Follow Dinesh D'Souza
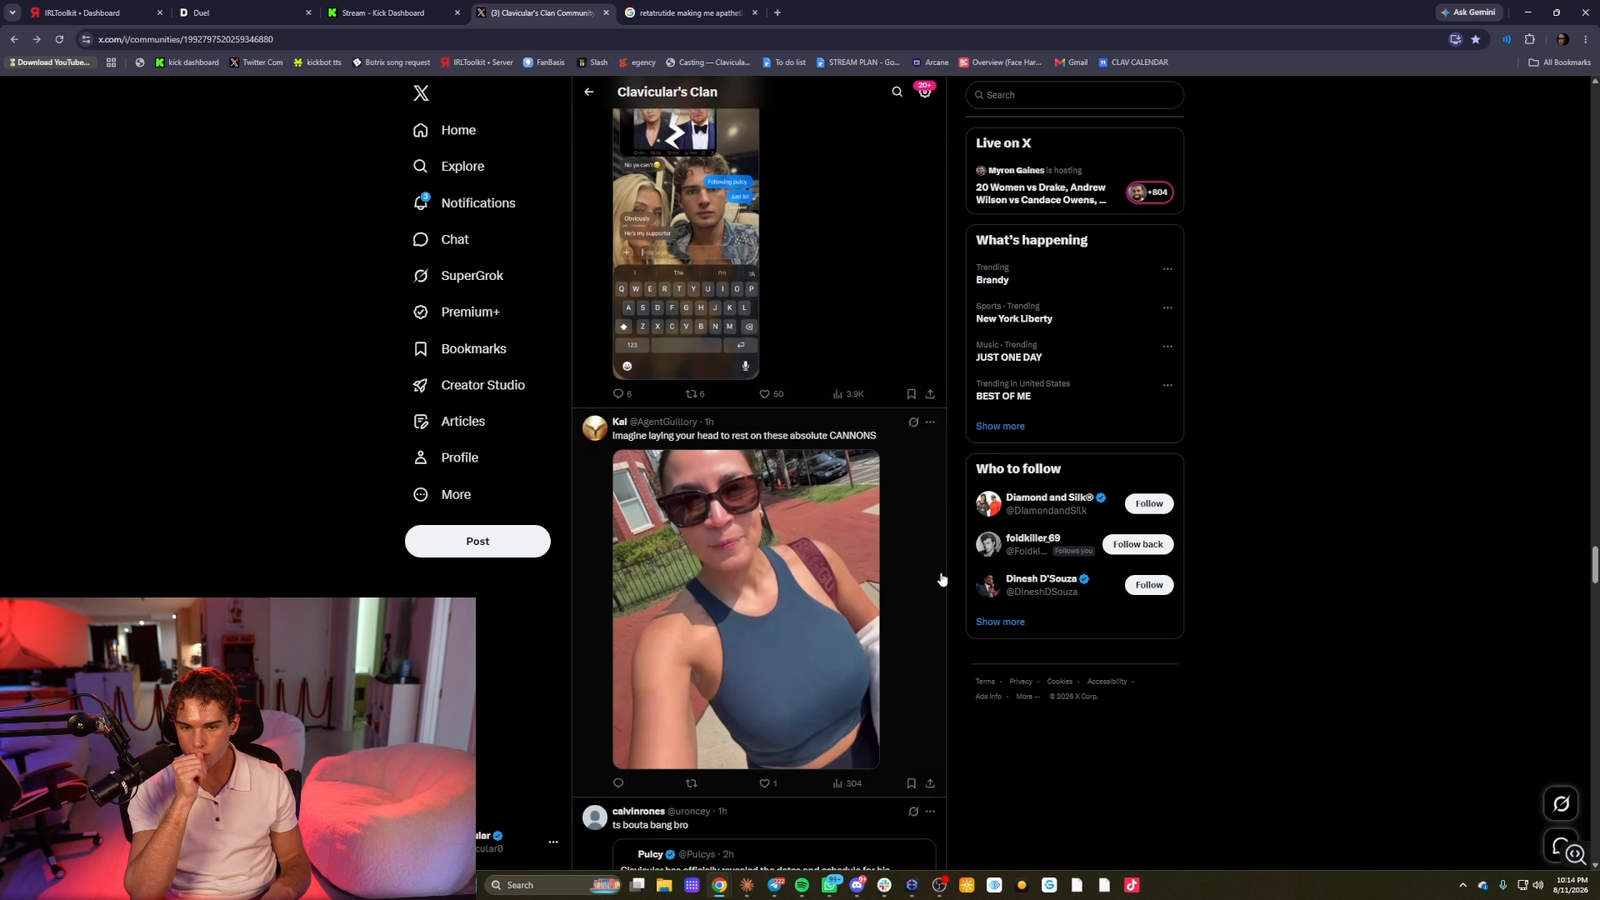 click(1149, 585)
